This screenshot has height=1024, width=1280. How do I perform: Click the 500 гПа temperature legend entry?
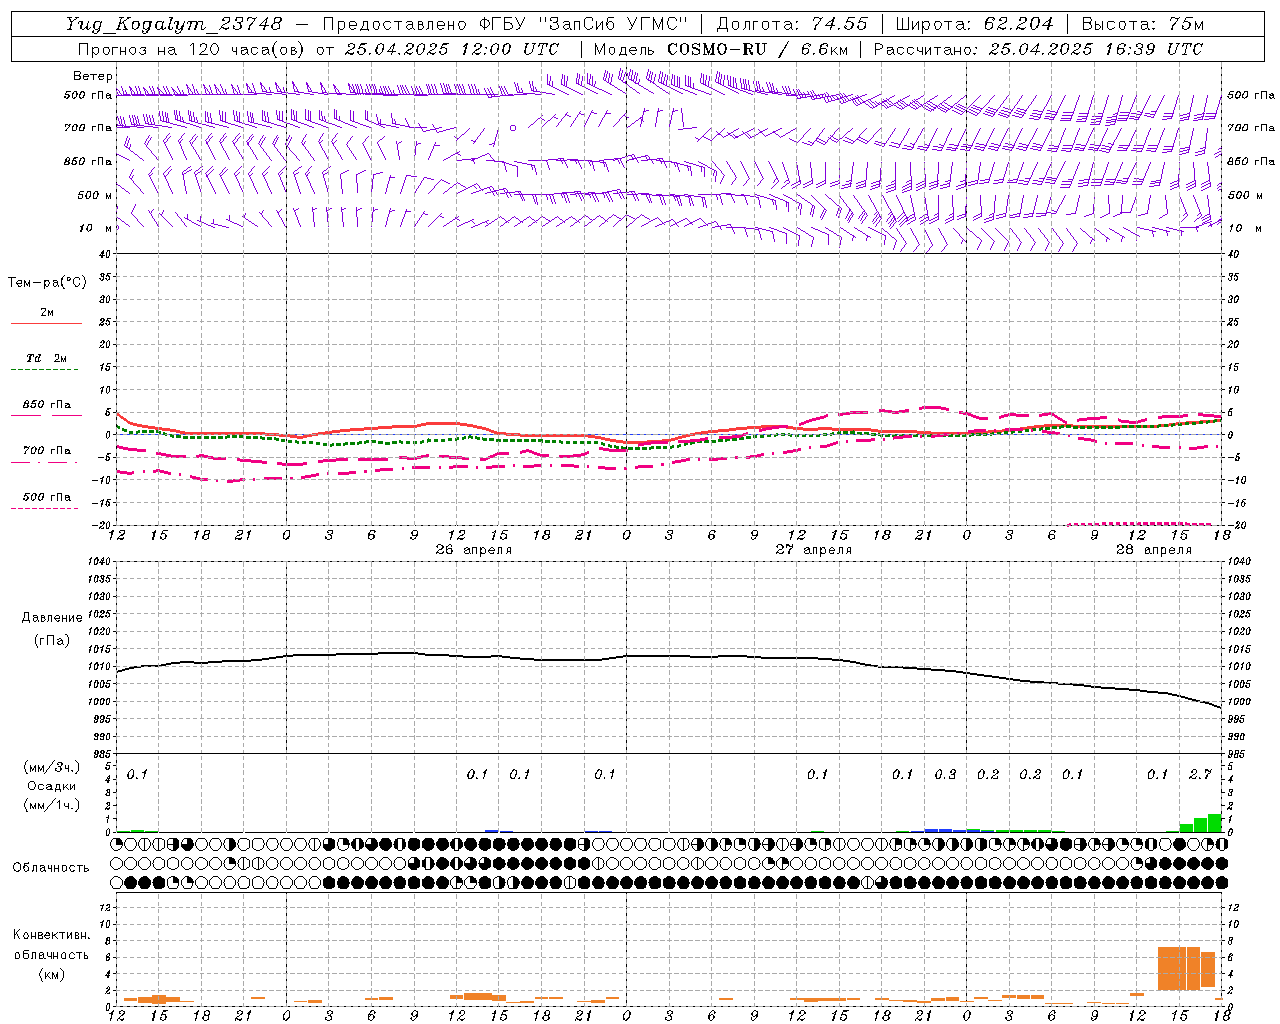[x=46, y=497]
